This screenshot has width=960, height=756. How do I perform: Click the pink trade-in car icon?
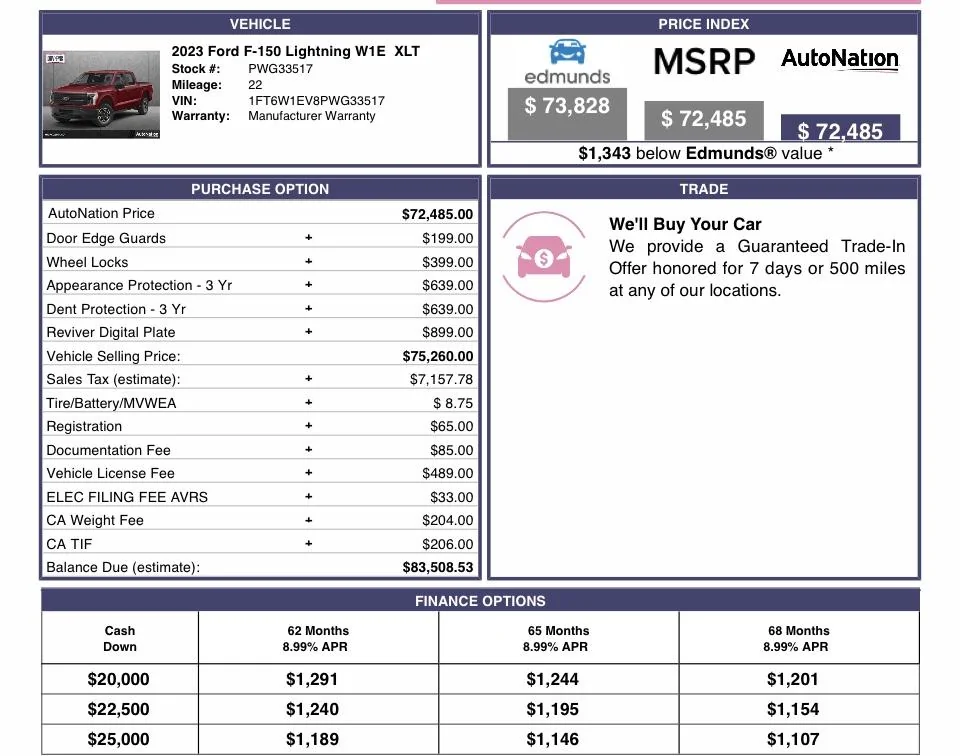pos(544,257)
